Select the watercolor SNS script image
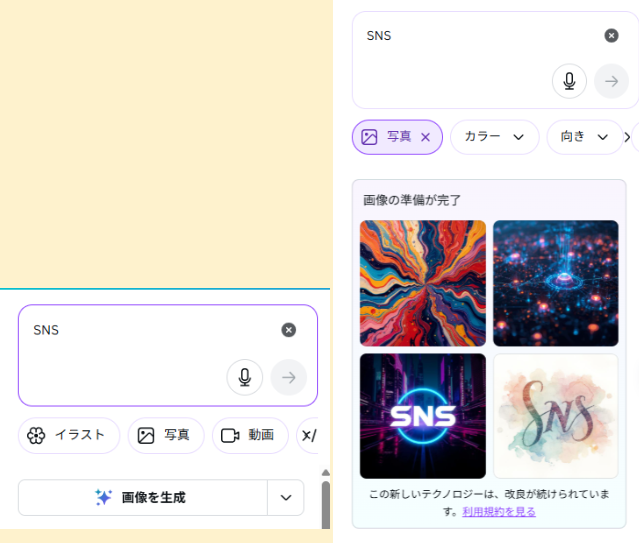Image resolution: width=639 pixels, height=543 pixels. coord(555,416)
